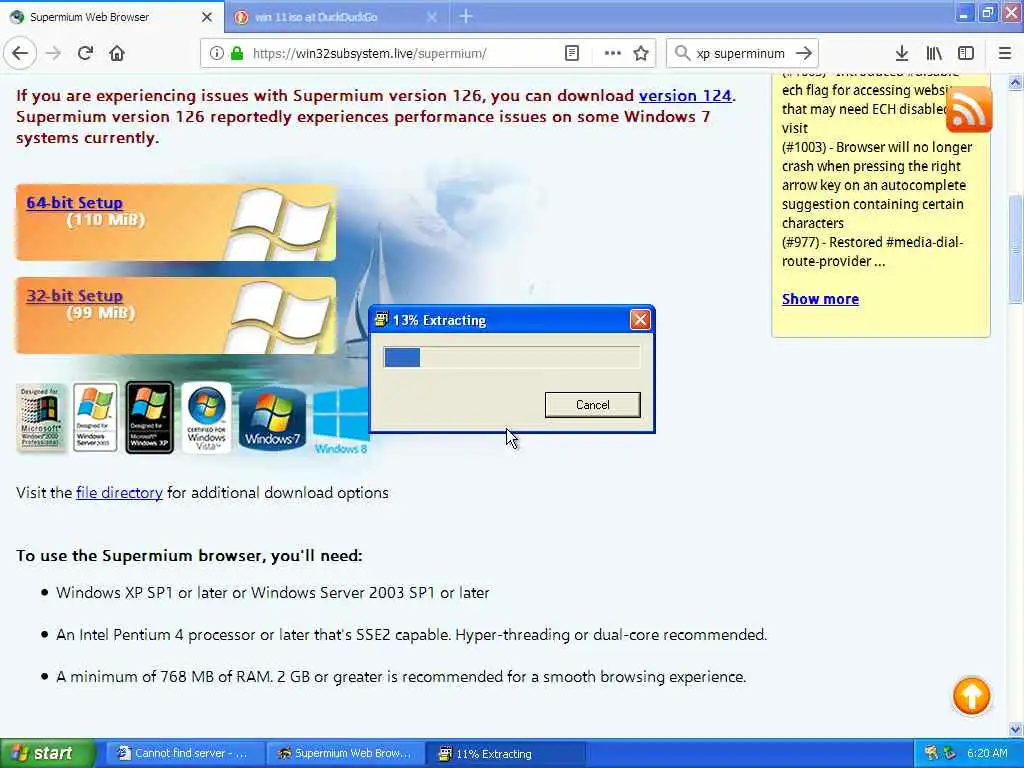Submit search with the arrow button

click(804, 54)
